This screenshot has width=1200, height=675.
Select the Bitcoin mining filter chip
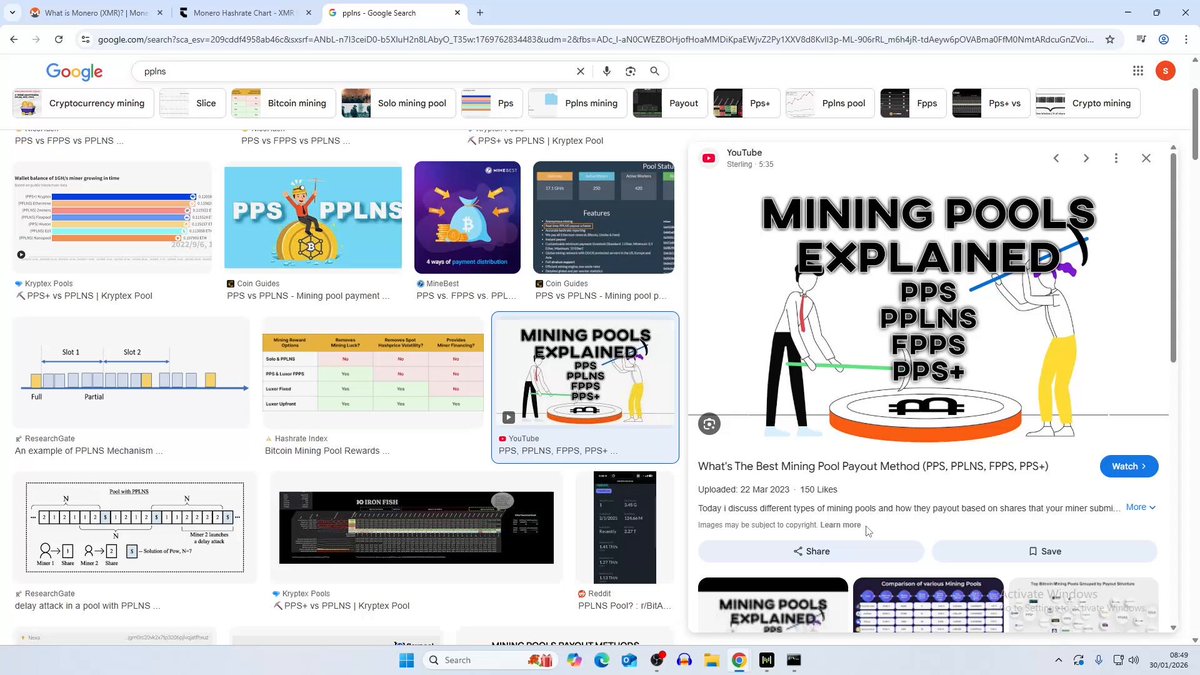282,103
